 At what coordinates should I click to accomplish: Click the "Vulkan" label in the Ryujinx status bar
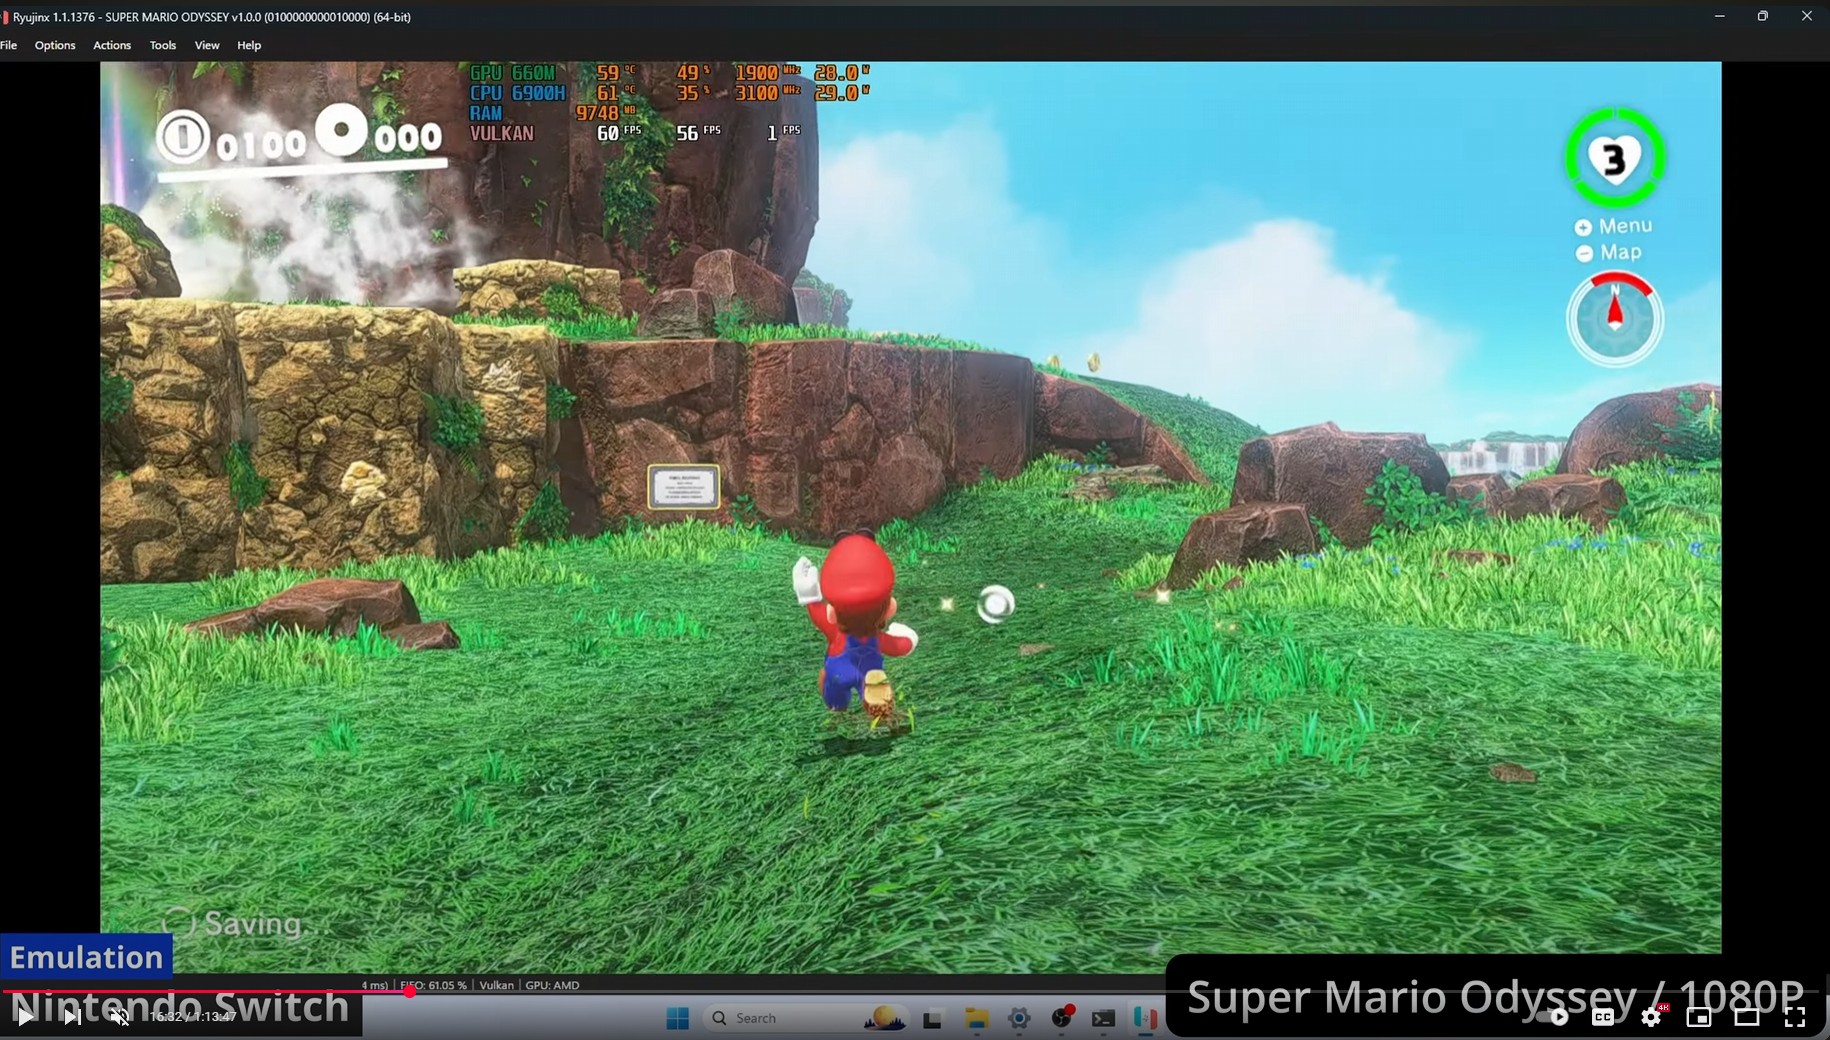click(496, 985)
